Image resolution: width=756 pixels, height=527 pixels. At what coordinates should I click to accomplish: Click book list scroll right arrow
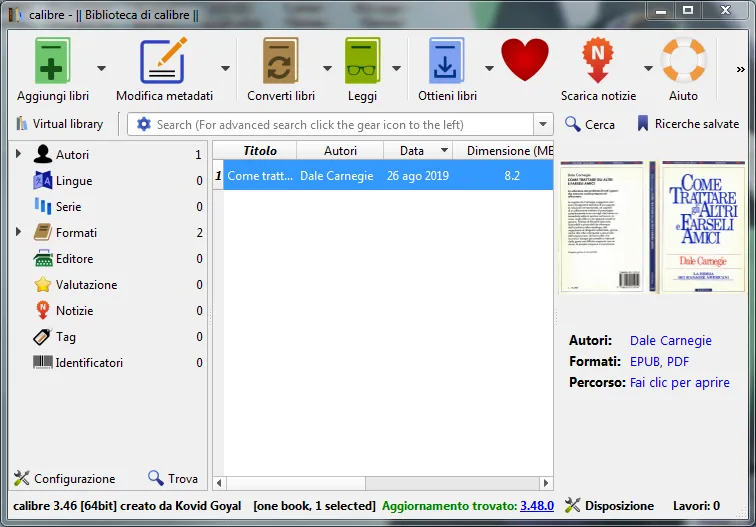click(x=546, y=483)
